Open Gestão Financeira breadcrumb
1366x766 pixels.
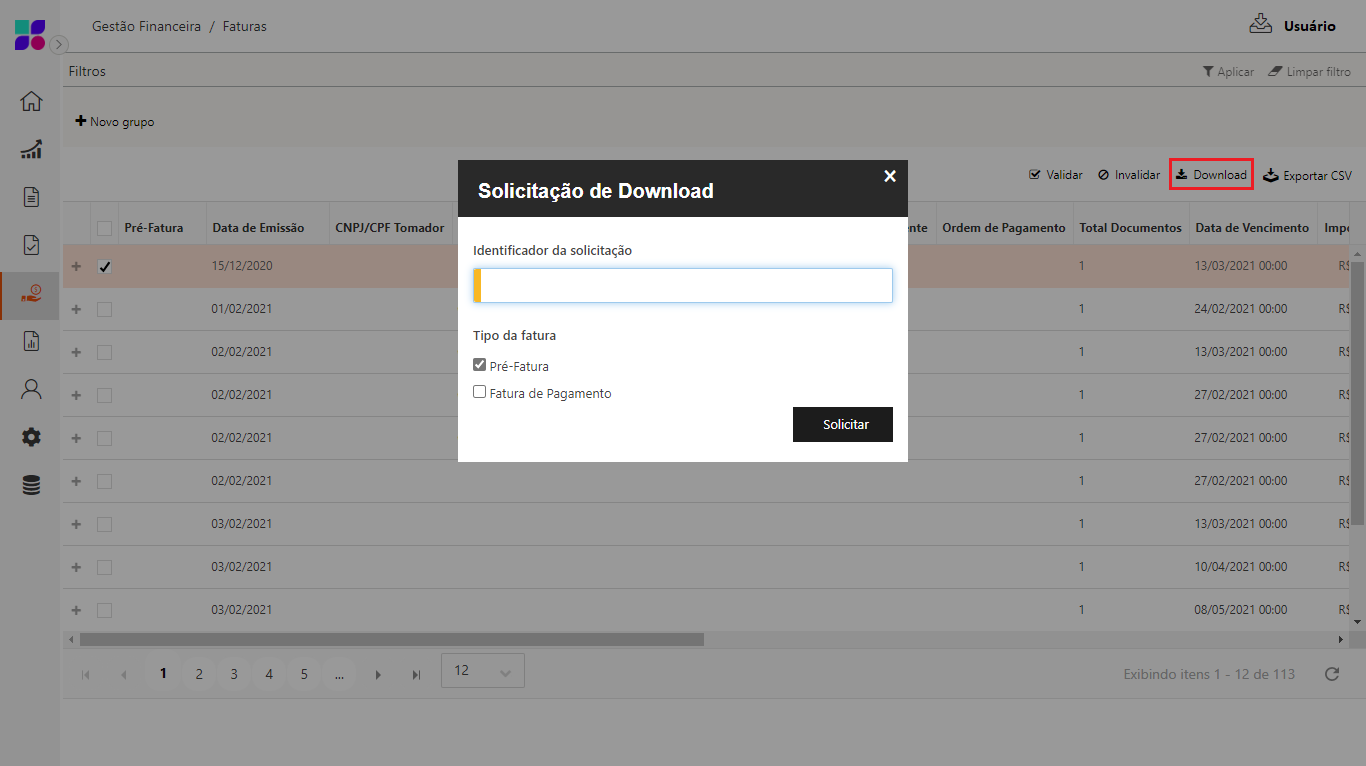pos(146,26)
